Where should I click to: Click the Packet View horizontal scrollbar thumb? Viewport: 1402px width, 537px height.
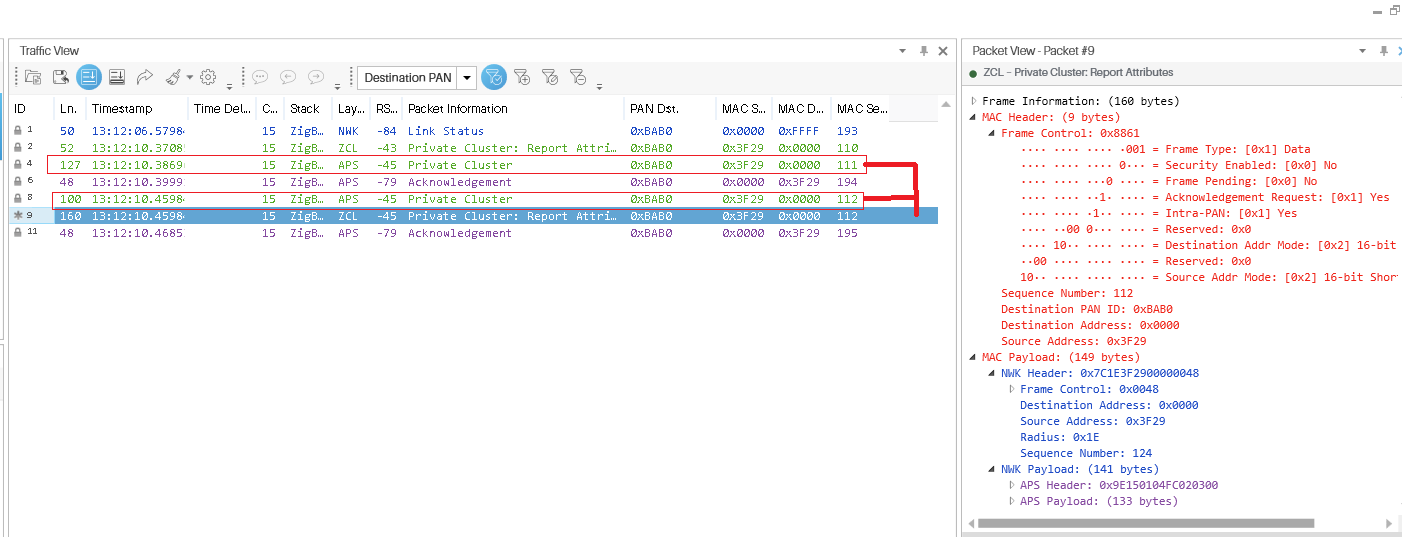click(1146, 523)
